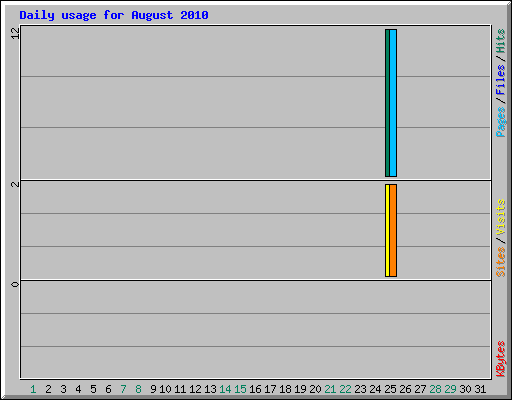Click day 16 on the x-axis
The height and width of the screenshot is (400, 512).
255,389
